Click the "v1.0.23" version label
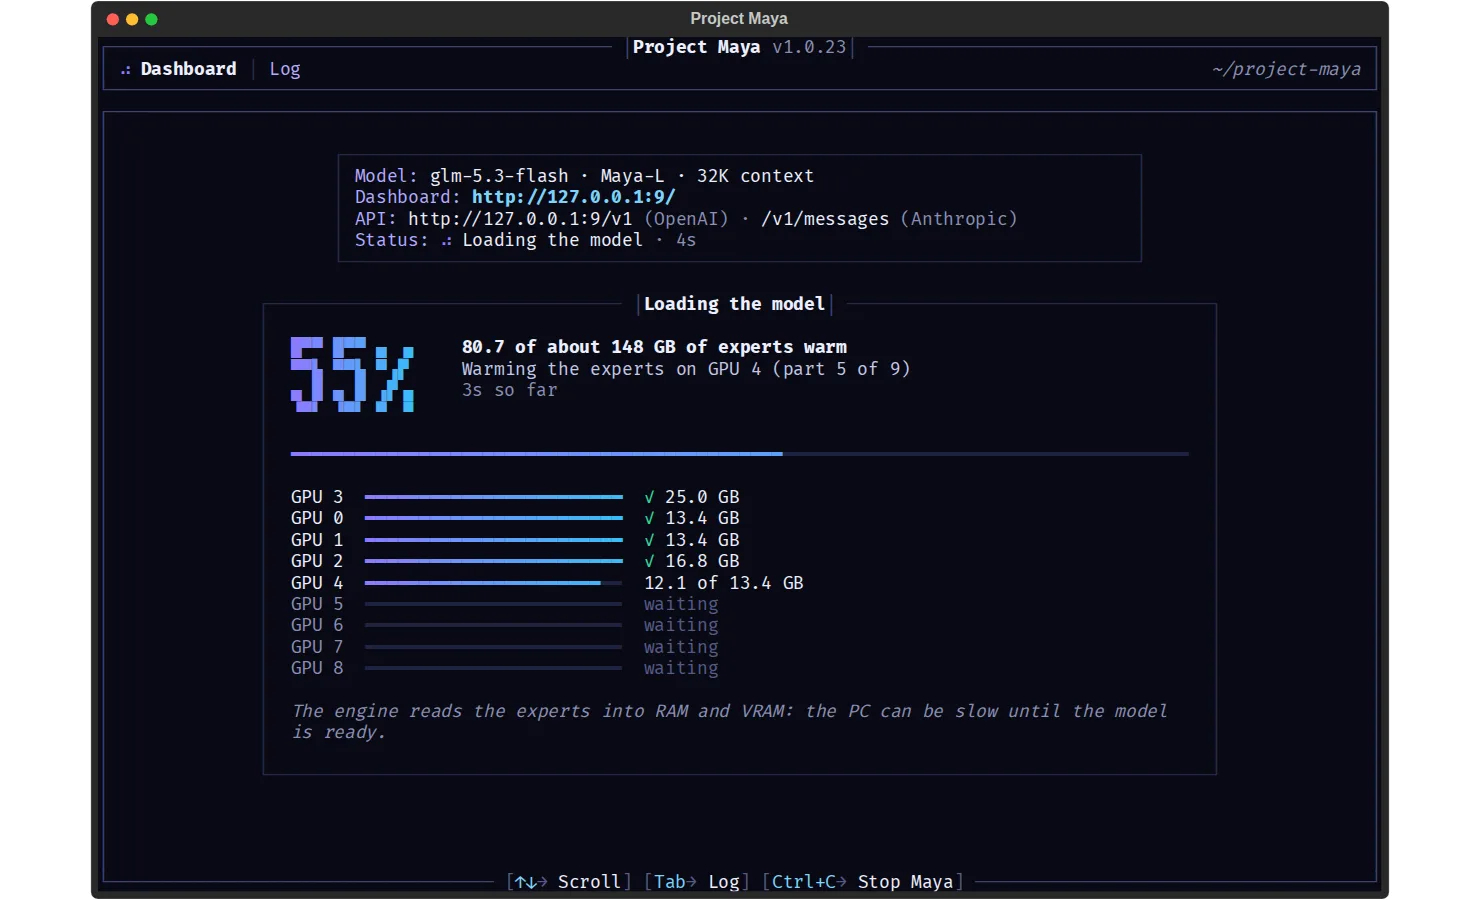Screen dimensions: 1480x900 click(x=809, y=47)
